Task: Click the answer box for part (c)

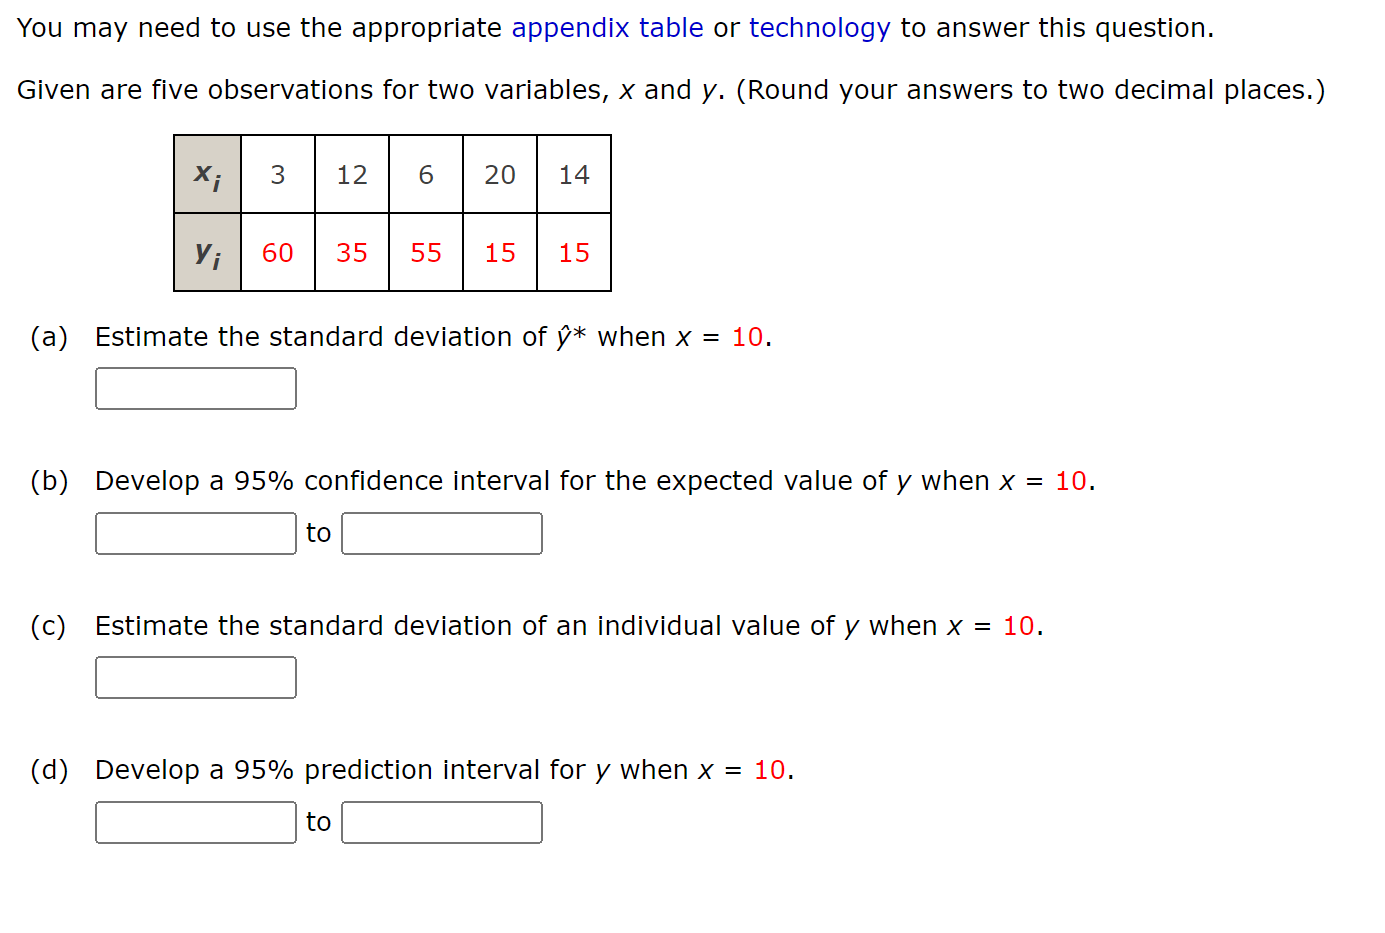Action: click(195, 677)
